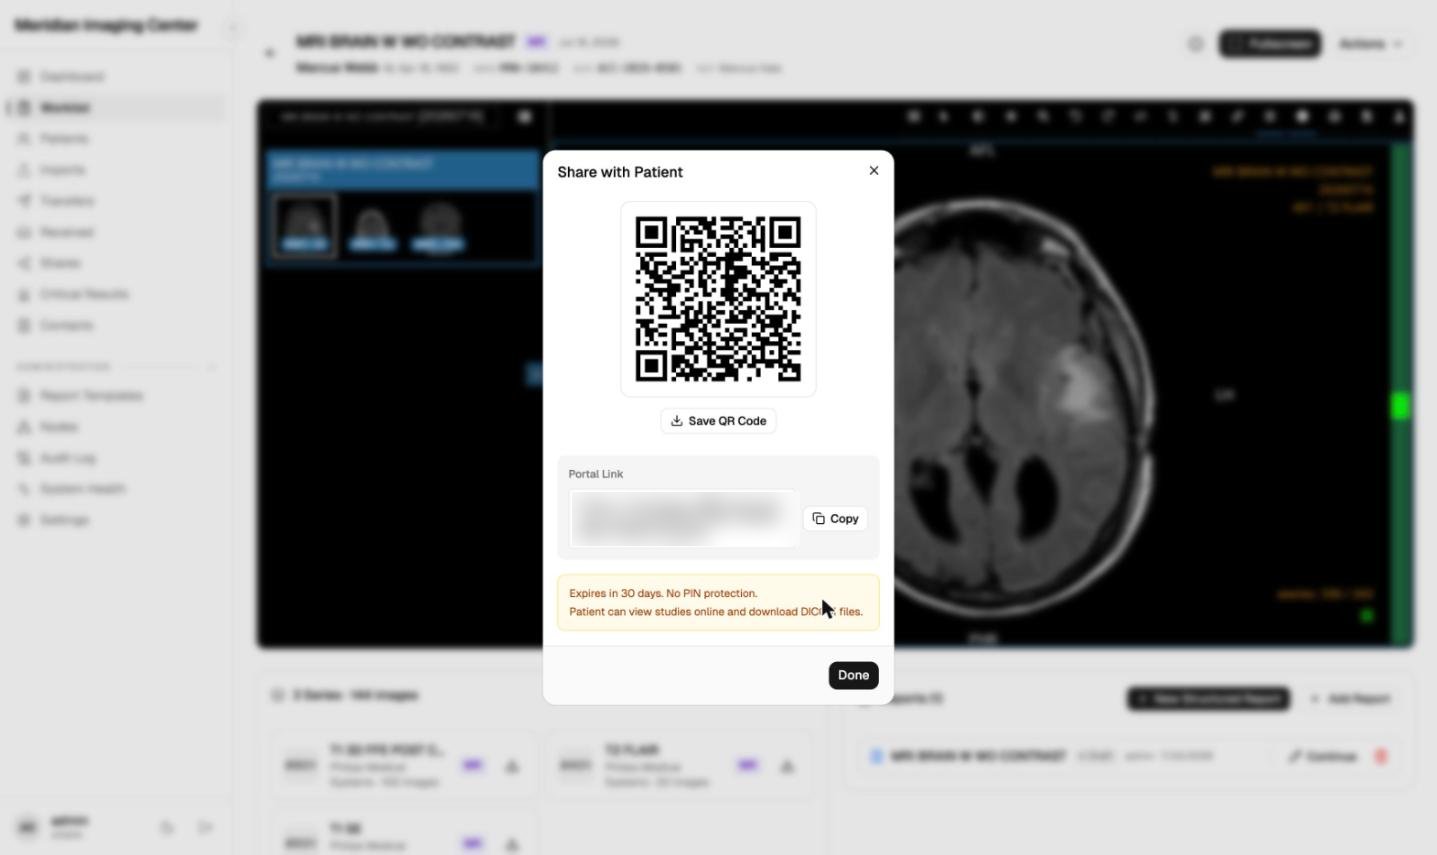This screenshot has width=1437, height=855.
Task: Click the "Portal Link" label
Action: pos(596,474)
